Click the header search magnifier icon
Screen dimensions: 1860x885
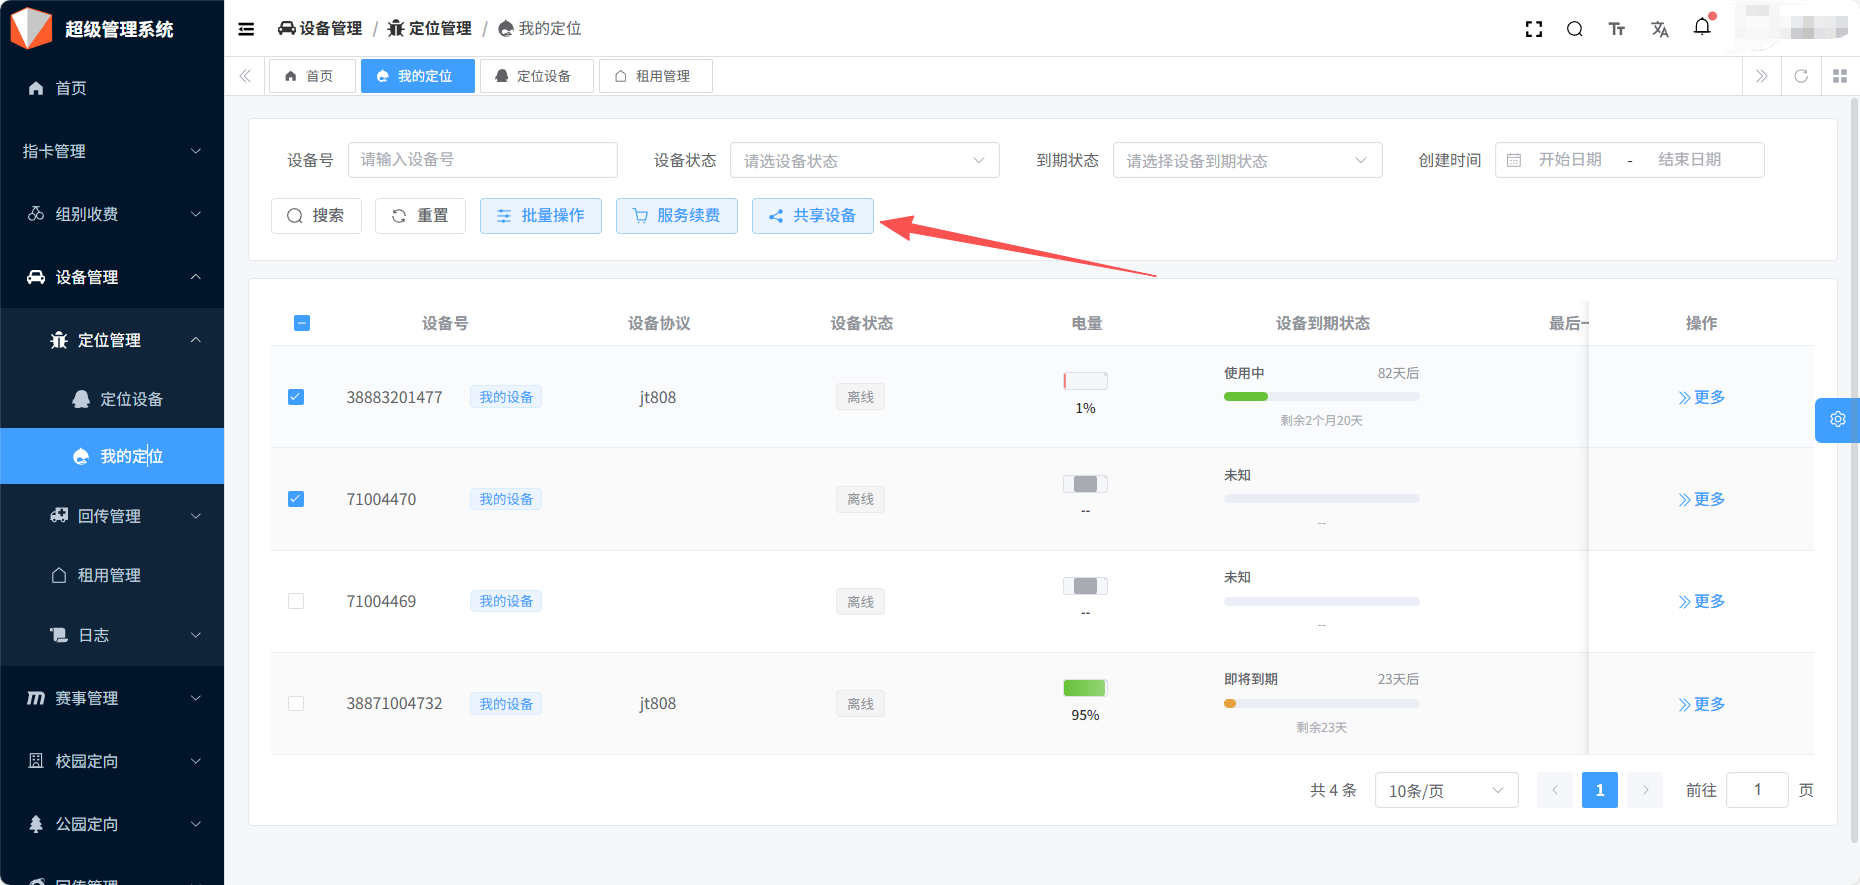[x=1574, y=29]
